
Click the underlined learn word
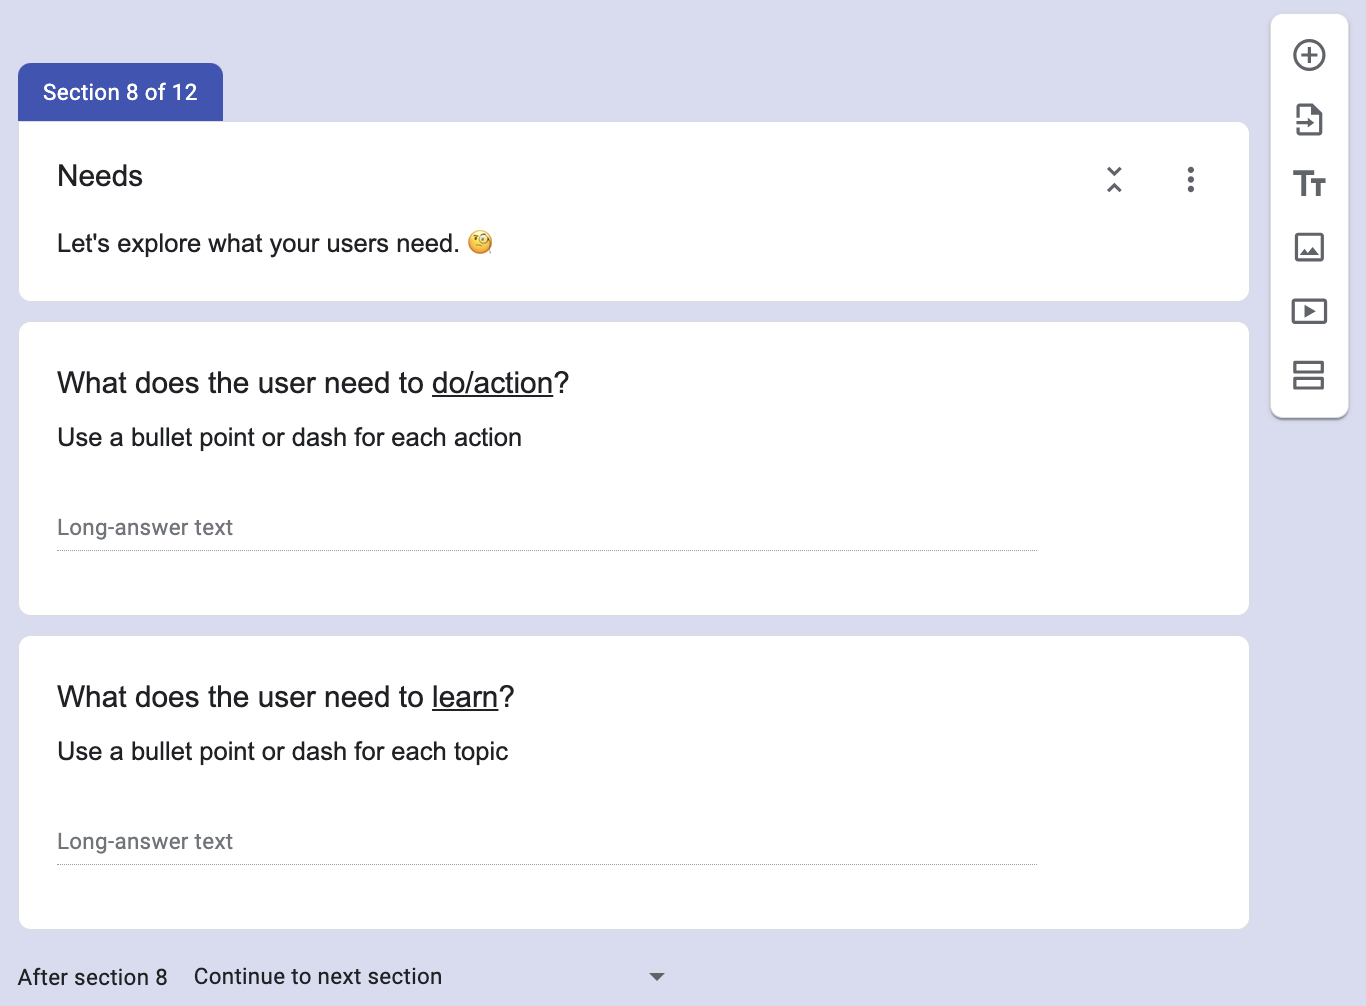464,697
